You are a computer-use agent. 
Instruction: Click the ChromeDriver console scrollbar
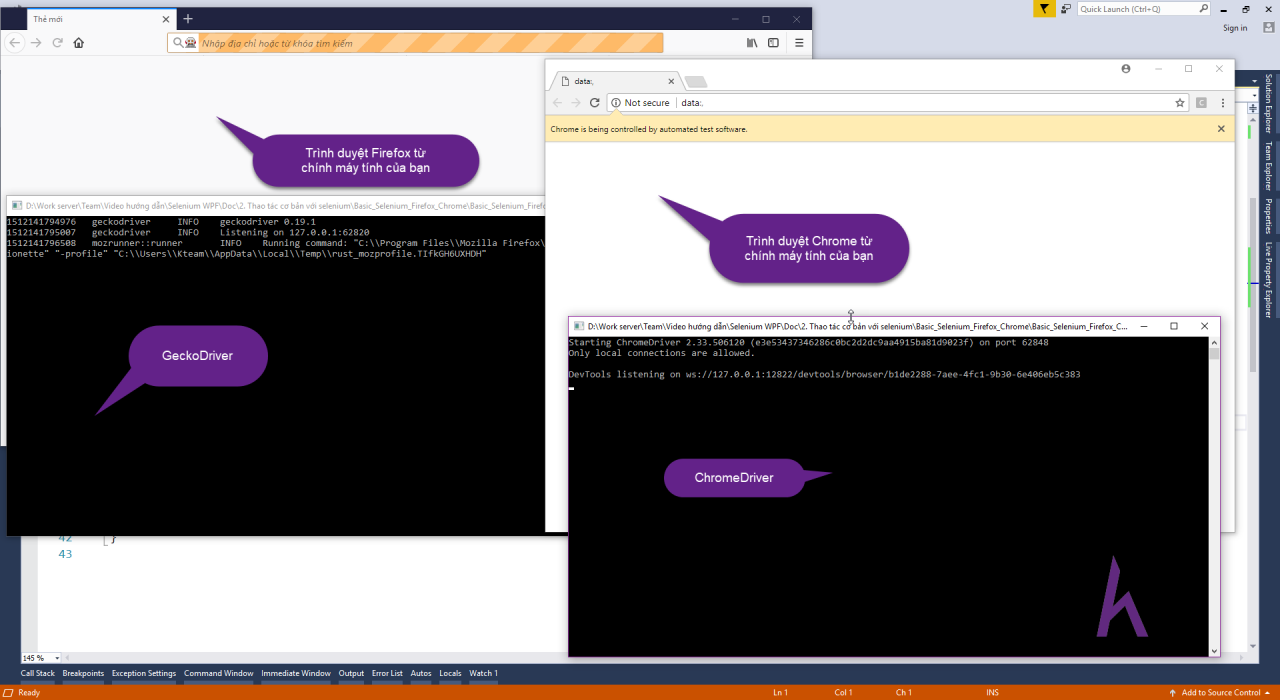tap(1214, 496)
